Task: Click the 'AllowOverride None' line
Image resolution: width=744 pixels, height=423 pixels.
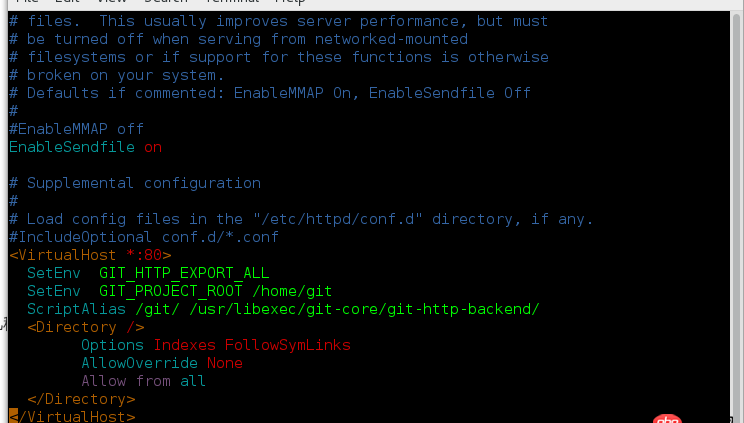Action: click(162, 363)
